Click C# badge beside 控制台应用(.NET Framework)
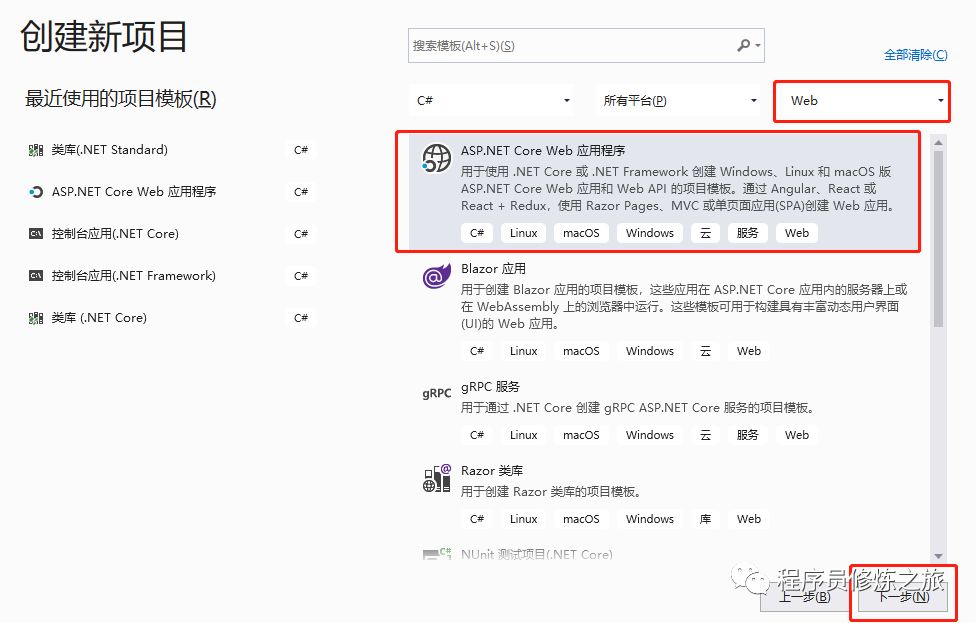The height and width of the screenshot is (623, 976). [301, 276]
